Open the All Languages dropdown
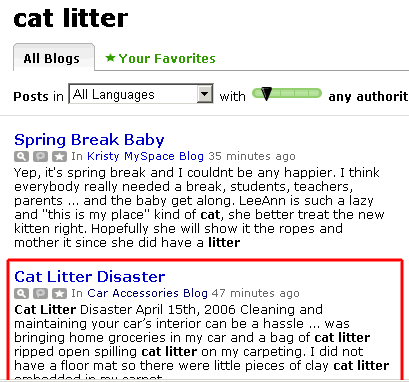 [141, 94]
